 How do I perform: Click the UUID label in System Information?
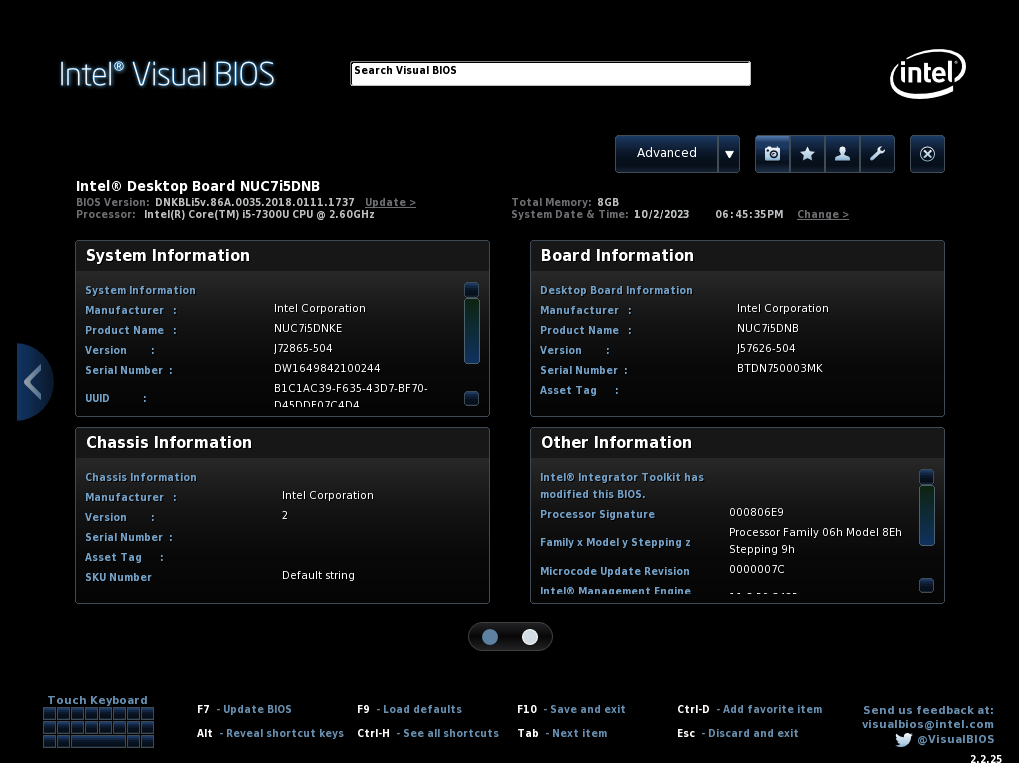coord(97,398)
